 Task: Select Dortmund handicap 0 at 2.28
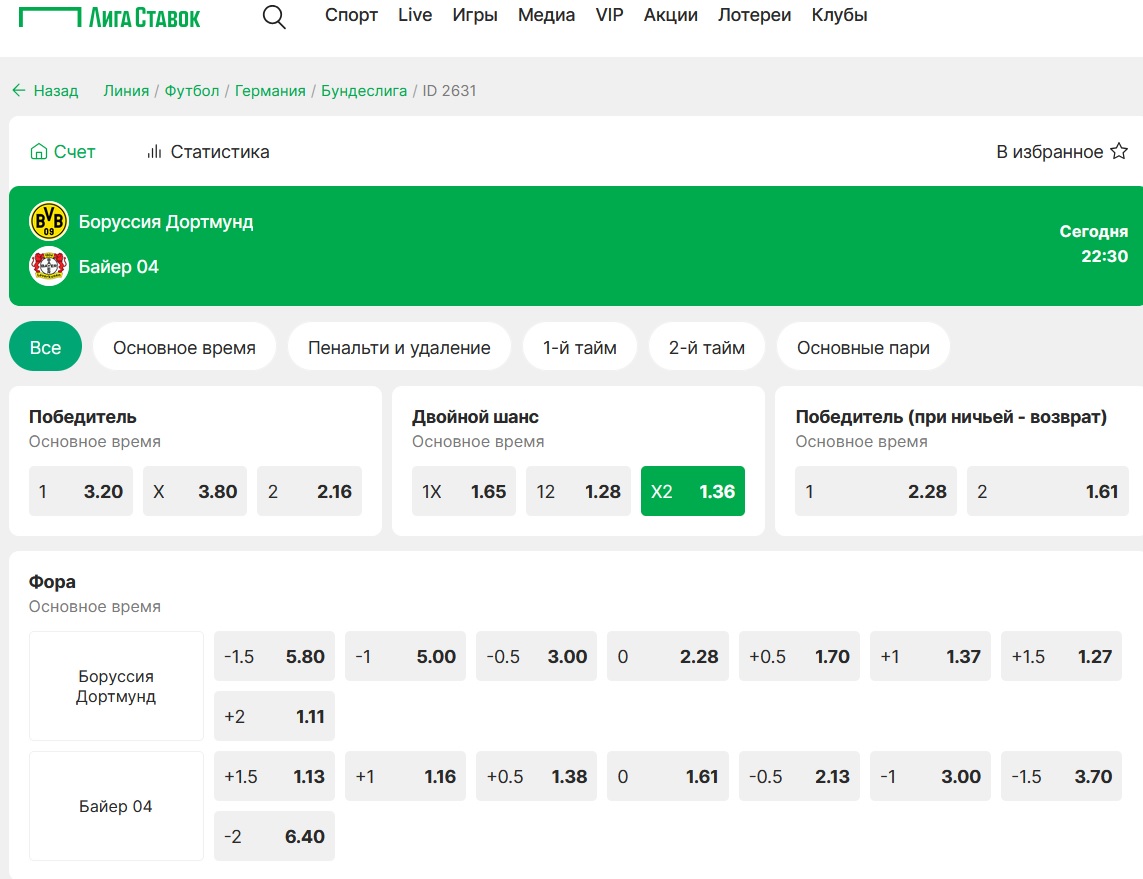pos(668,656)
